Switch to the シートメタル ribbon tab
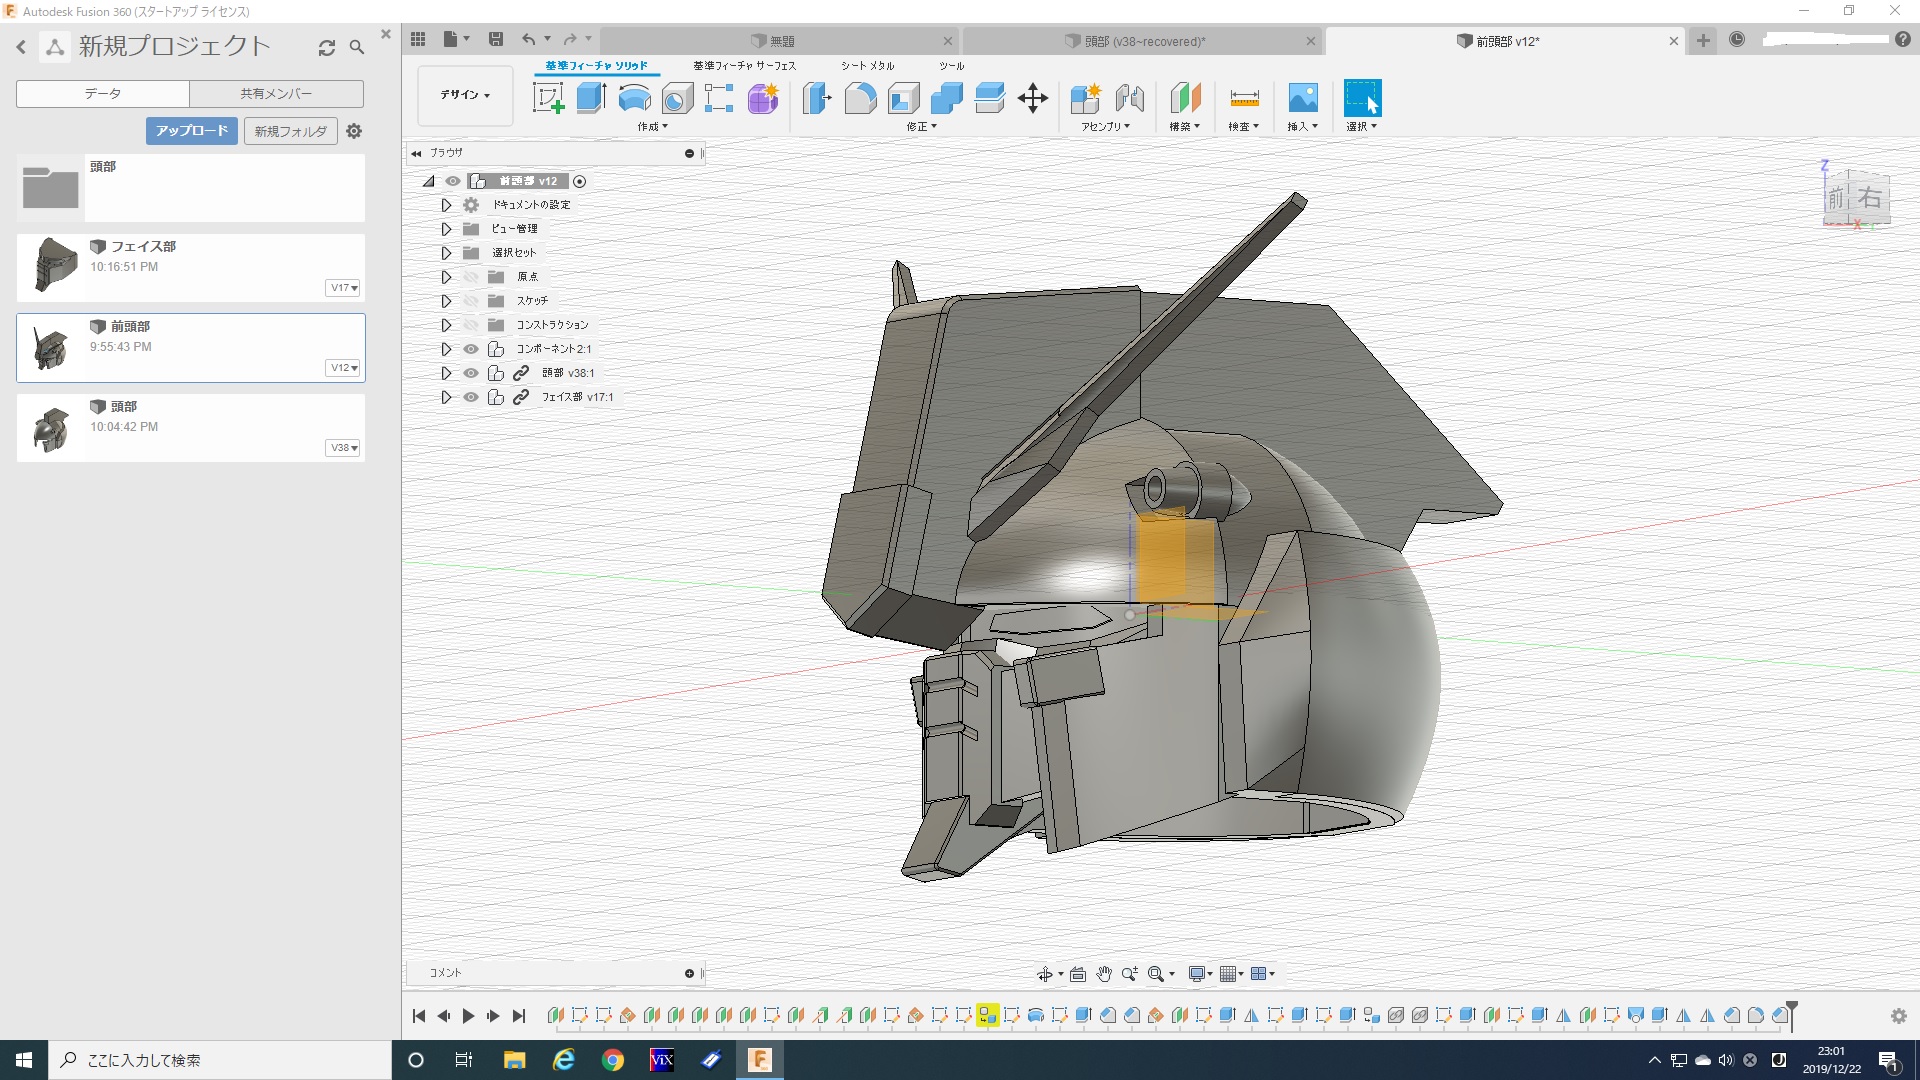 point(867,66)
